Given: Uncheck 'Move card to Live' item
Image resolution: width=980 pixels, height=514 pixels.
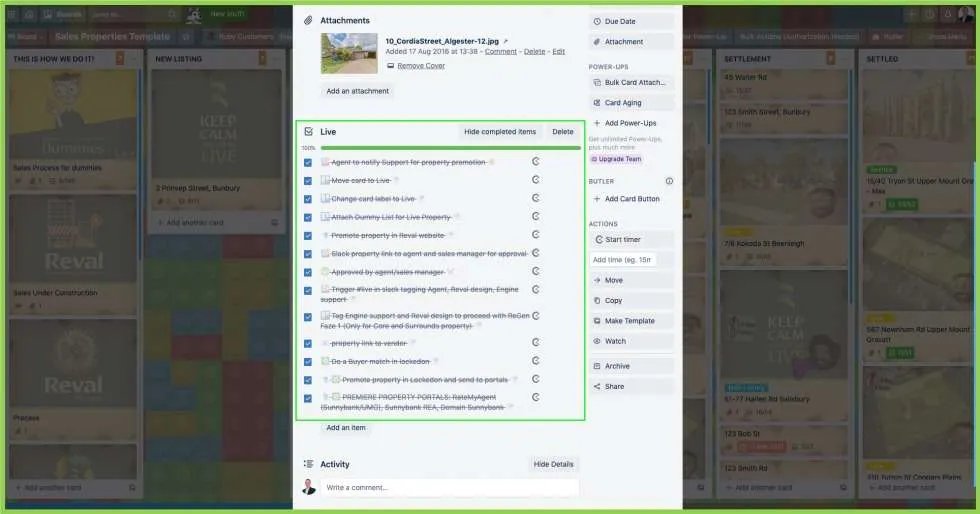Looking at the screenshot, I should click(308, 181).
